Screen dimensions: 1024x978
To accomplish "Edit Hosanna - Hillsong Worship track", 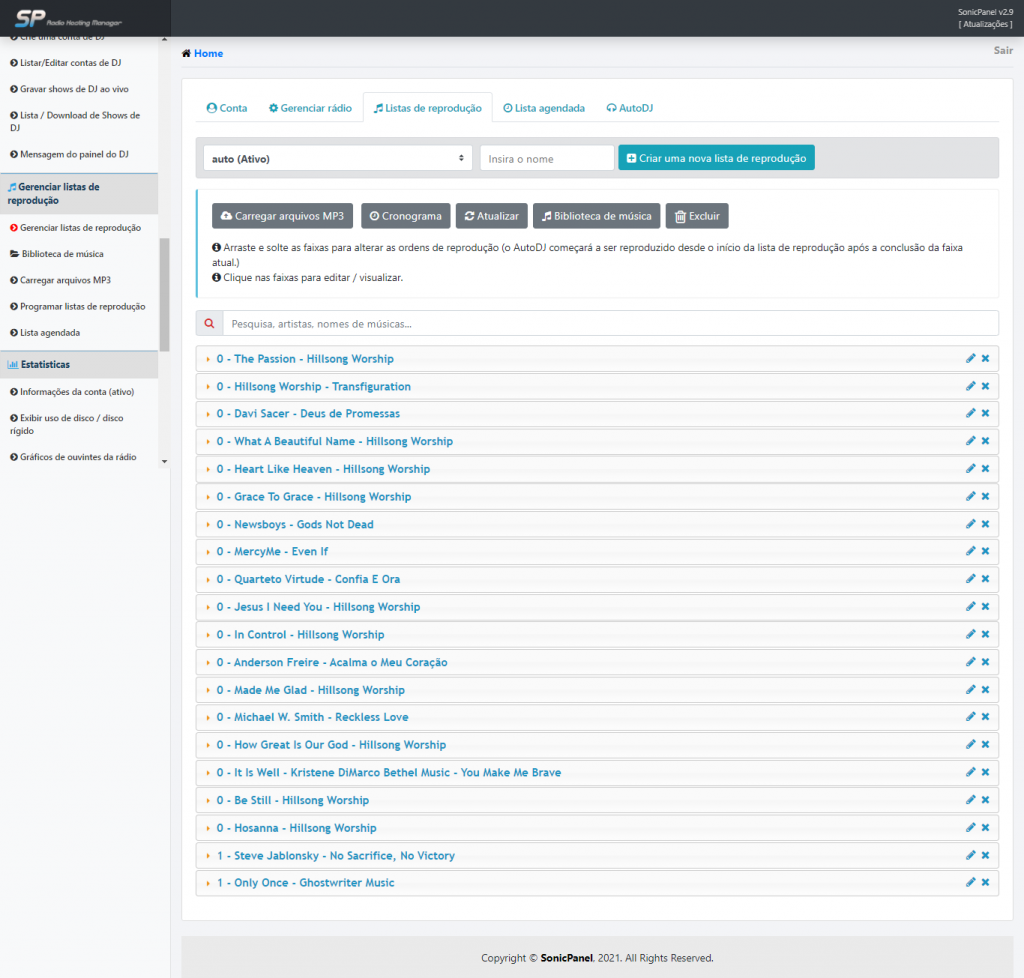I will tap(970, 828).
